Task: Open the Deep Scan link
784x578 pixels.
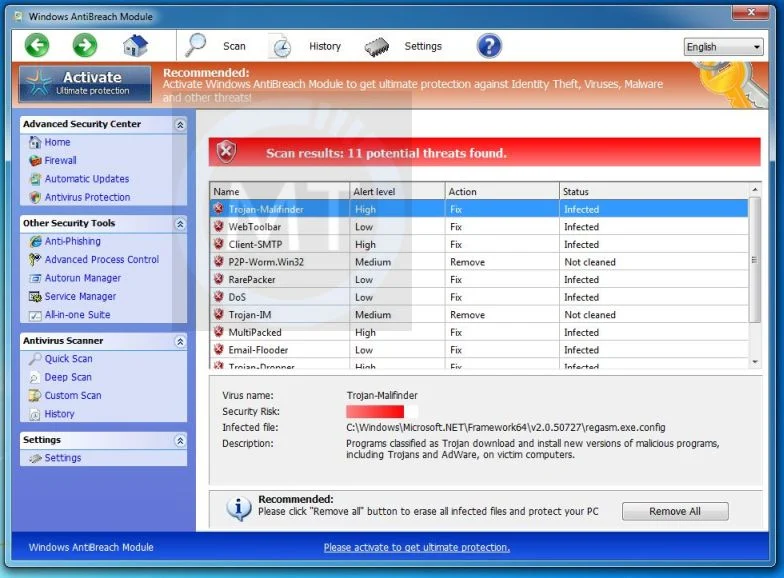Action: click(x=68, y=378)
